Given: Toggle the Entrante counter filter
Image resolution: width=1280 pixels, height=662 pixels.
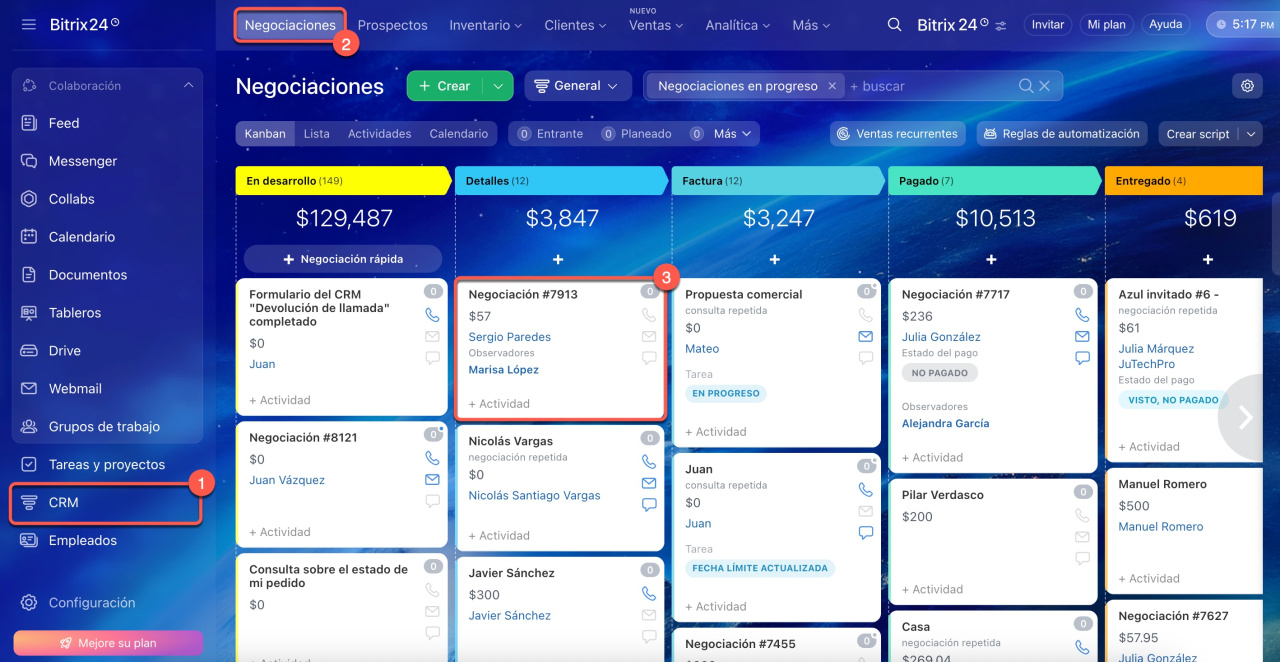Looking at the screenshot, I should (x=550, y=134).
